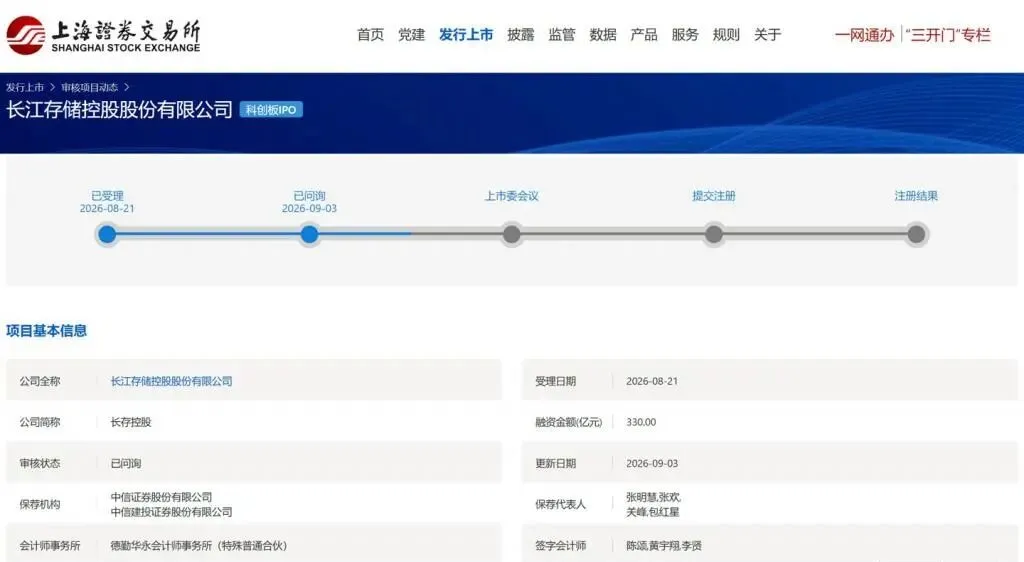This screenshot has width=1024, height=562.
Task: Click sponsor 中信证券股份有限公司
Action: 161,497
